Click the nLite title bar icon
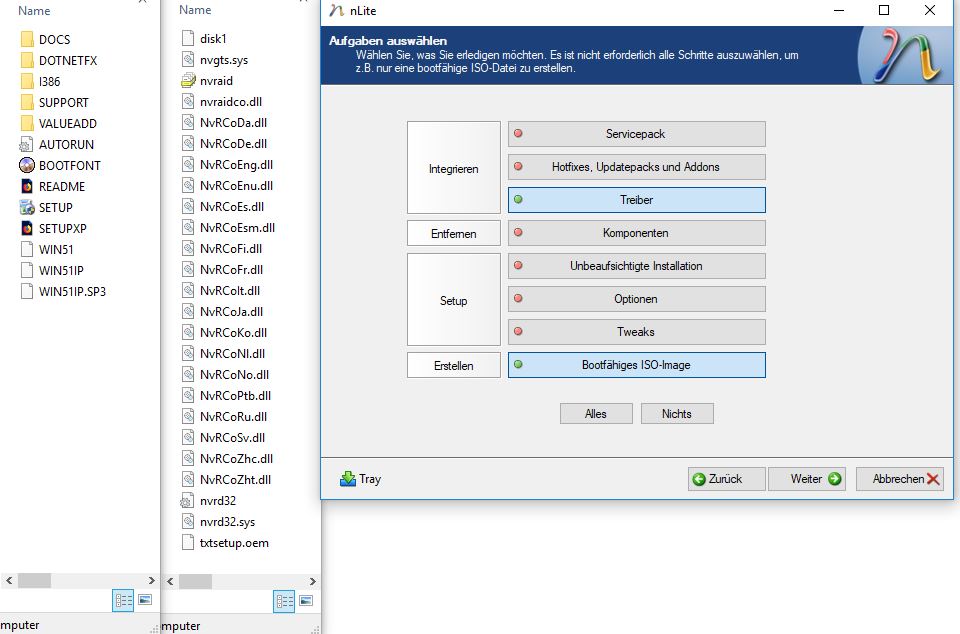 point(336,10)
